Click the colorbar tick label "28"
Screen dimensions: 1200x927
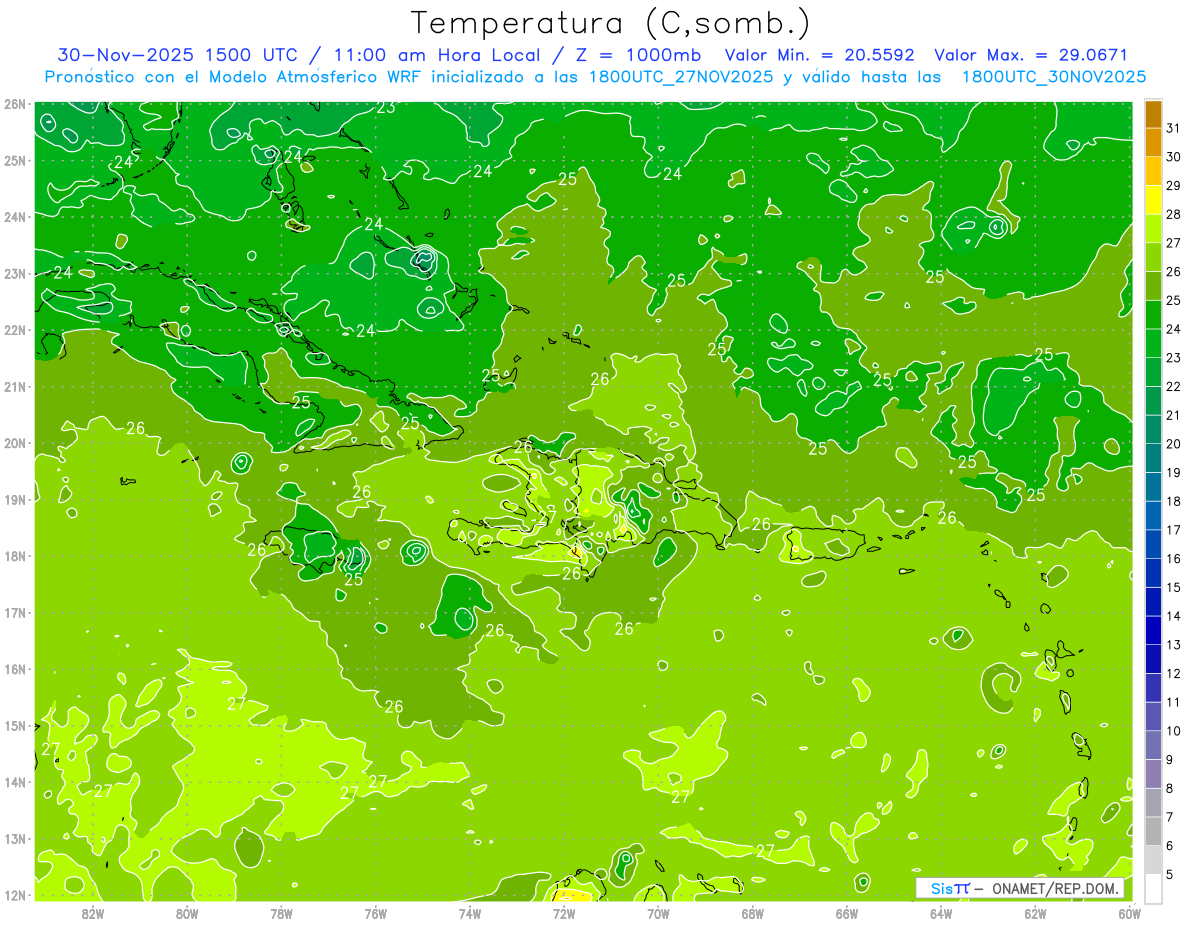pos(1174,214)
